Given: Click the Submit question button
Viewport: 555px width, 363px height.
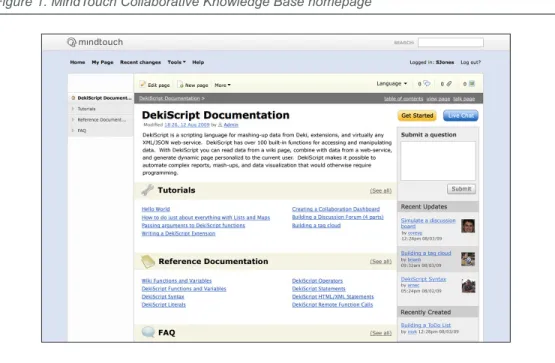Looking at the screenshot, I should (x=461, y=189).
